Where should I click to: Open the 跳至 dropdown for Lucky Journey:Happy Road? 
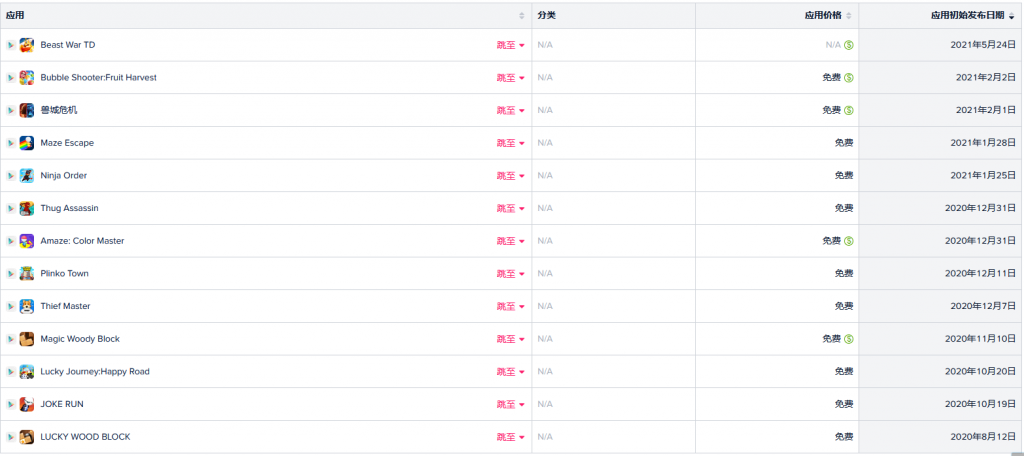click(510, 372)
